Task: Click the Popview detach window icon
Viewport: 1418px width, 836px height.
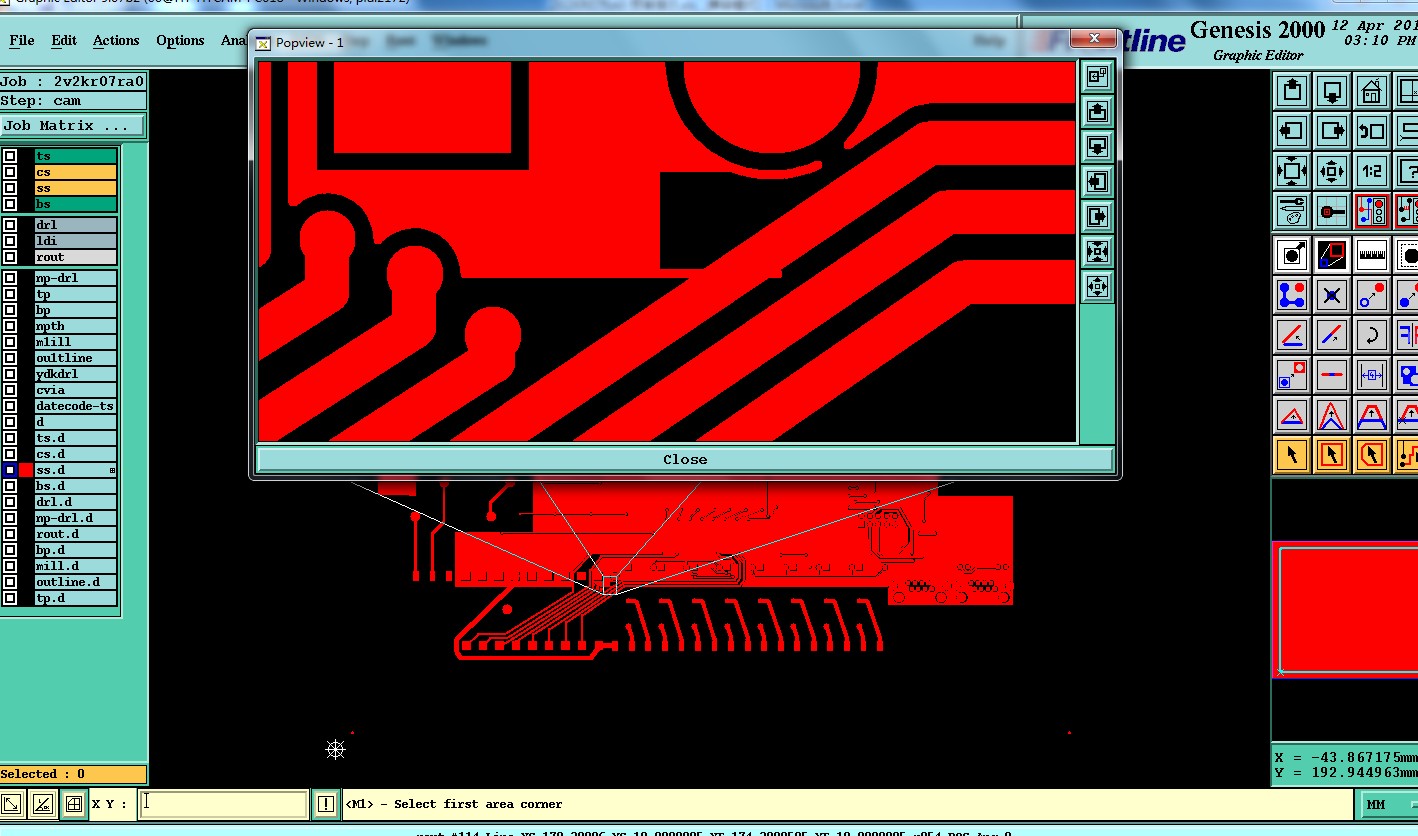Action: [x=1097, y=76]
